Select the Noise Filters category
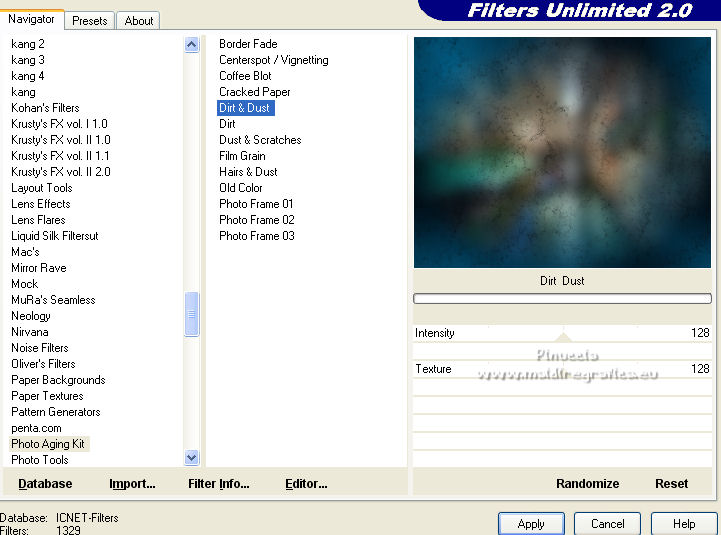Image resolution: width=721 pixels, height=535 pixels. coord(40,348)
